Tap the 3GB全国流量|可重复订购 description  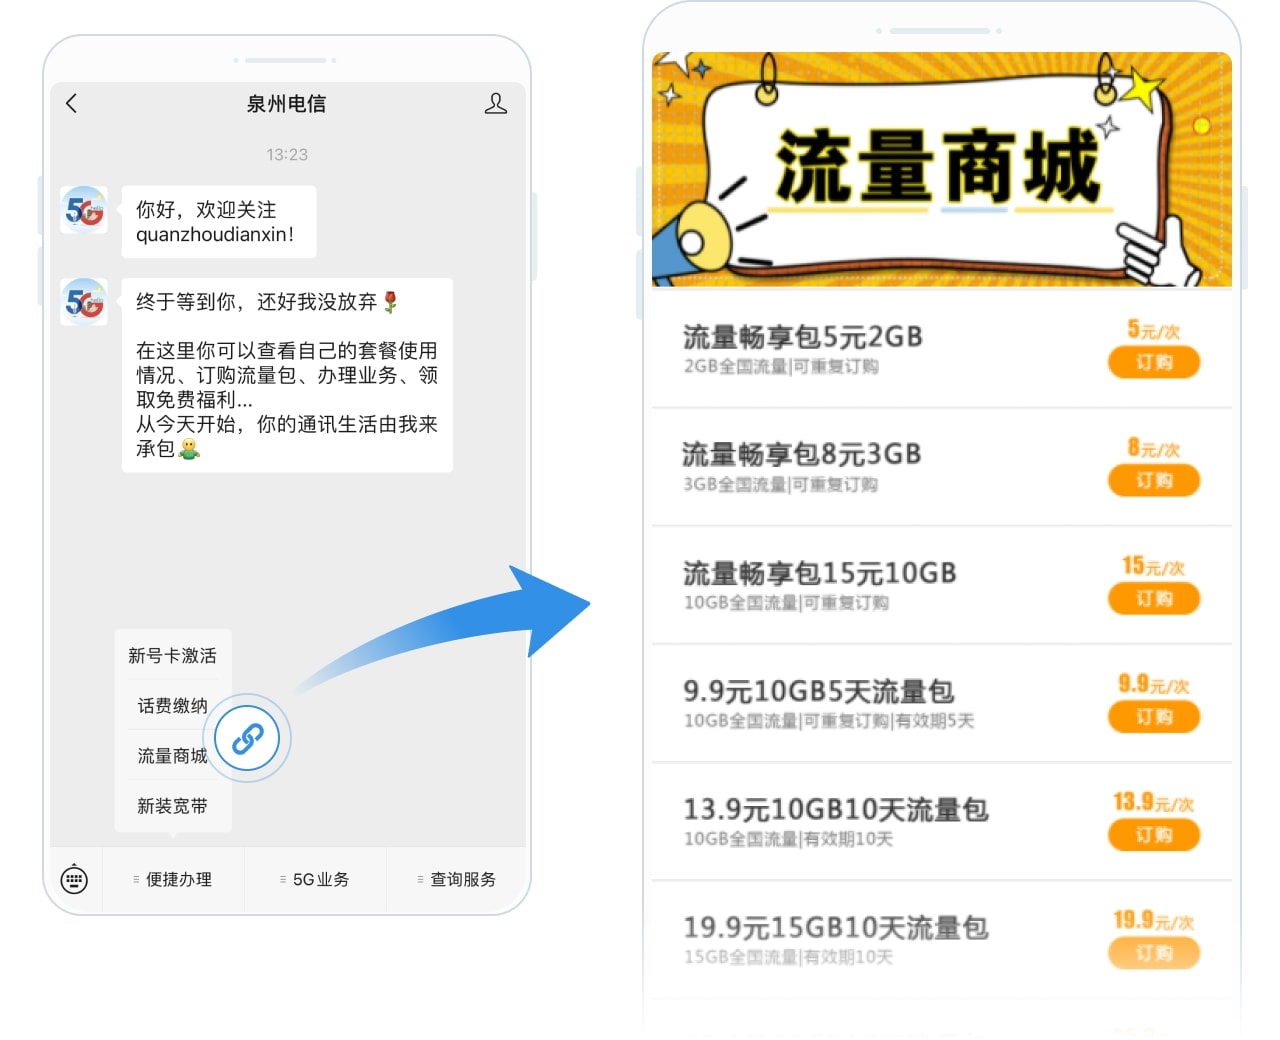(781, 484)
